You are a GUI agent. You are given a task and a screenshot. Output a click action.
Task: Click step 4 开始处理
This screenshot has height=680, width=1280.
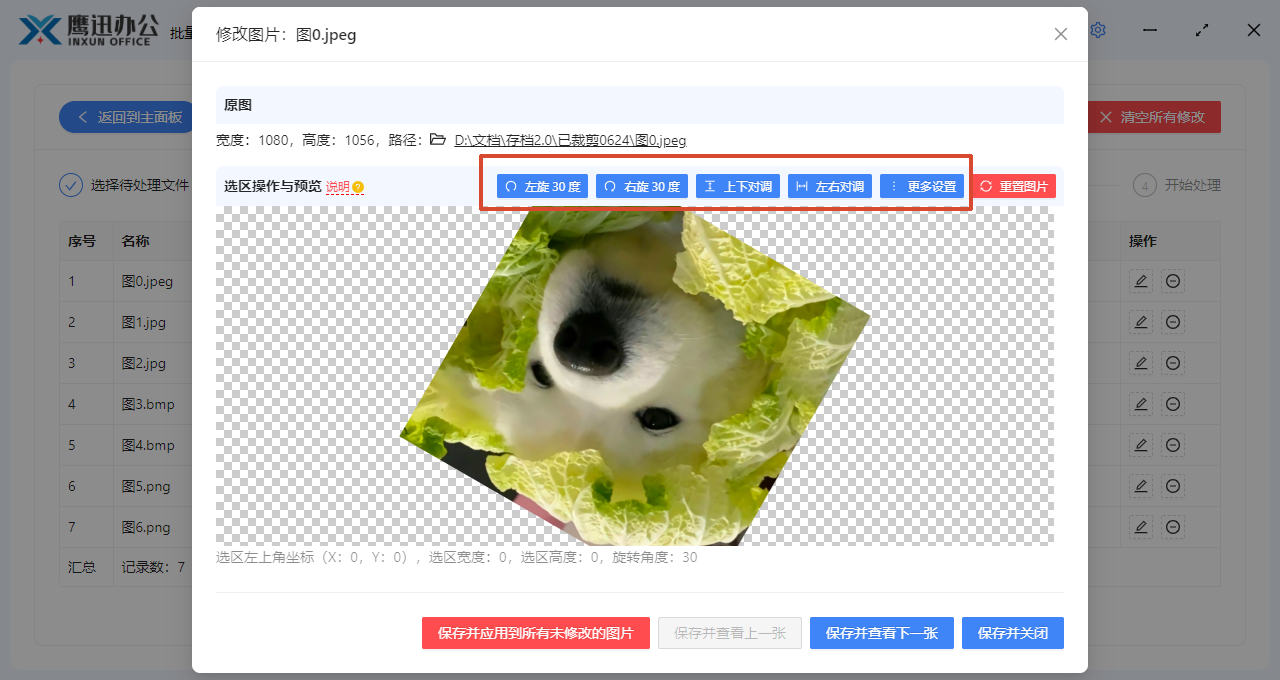click(1177, 185)
